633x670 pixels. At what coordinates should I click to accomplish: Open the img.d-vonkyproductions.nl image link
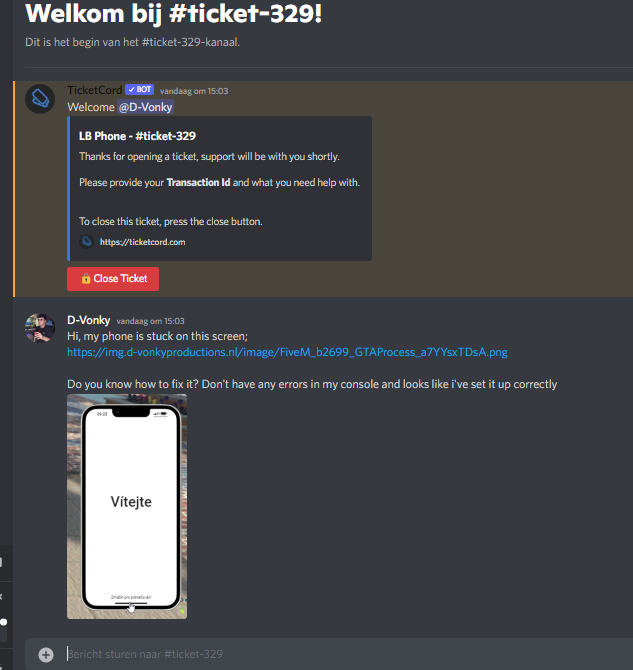[x=287, y=353]
